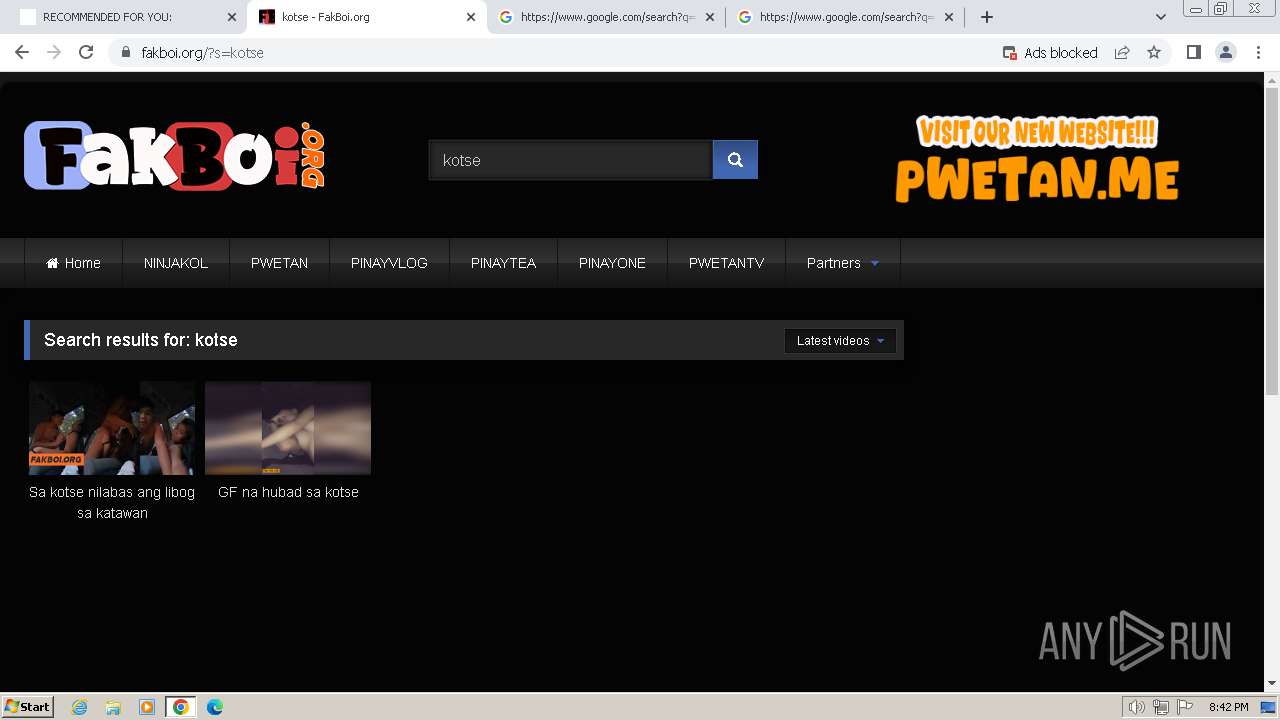Close the 'RECOMMENDED FOR YOU:' tab
The height and width of the screenshot is (720, 1280).
(232, 17)
